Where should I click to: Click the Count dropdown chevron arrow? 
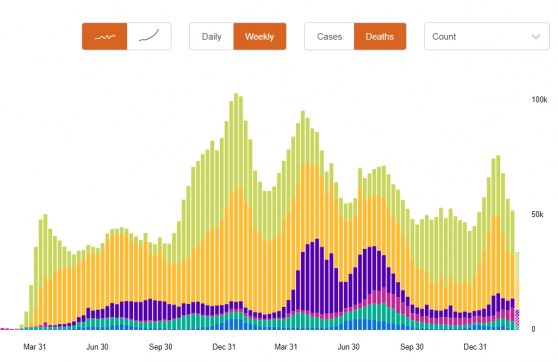[x=536, y=37]
